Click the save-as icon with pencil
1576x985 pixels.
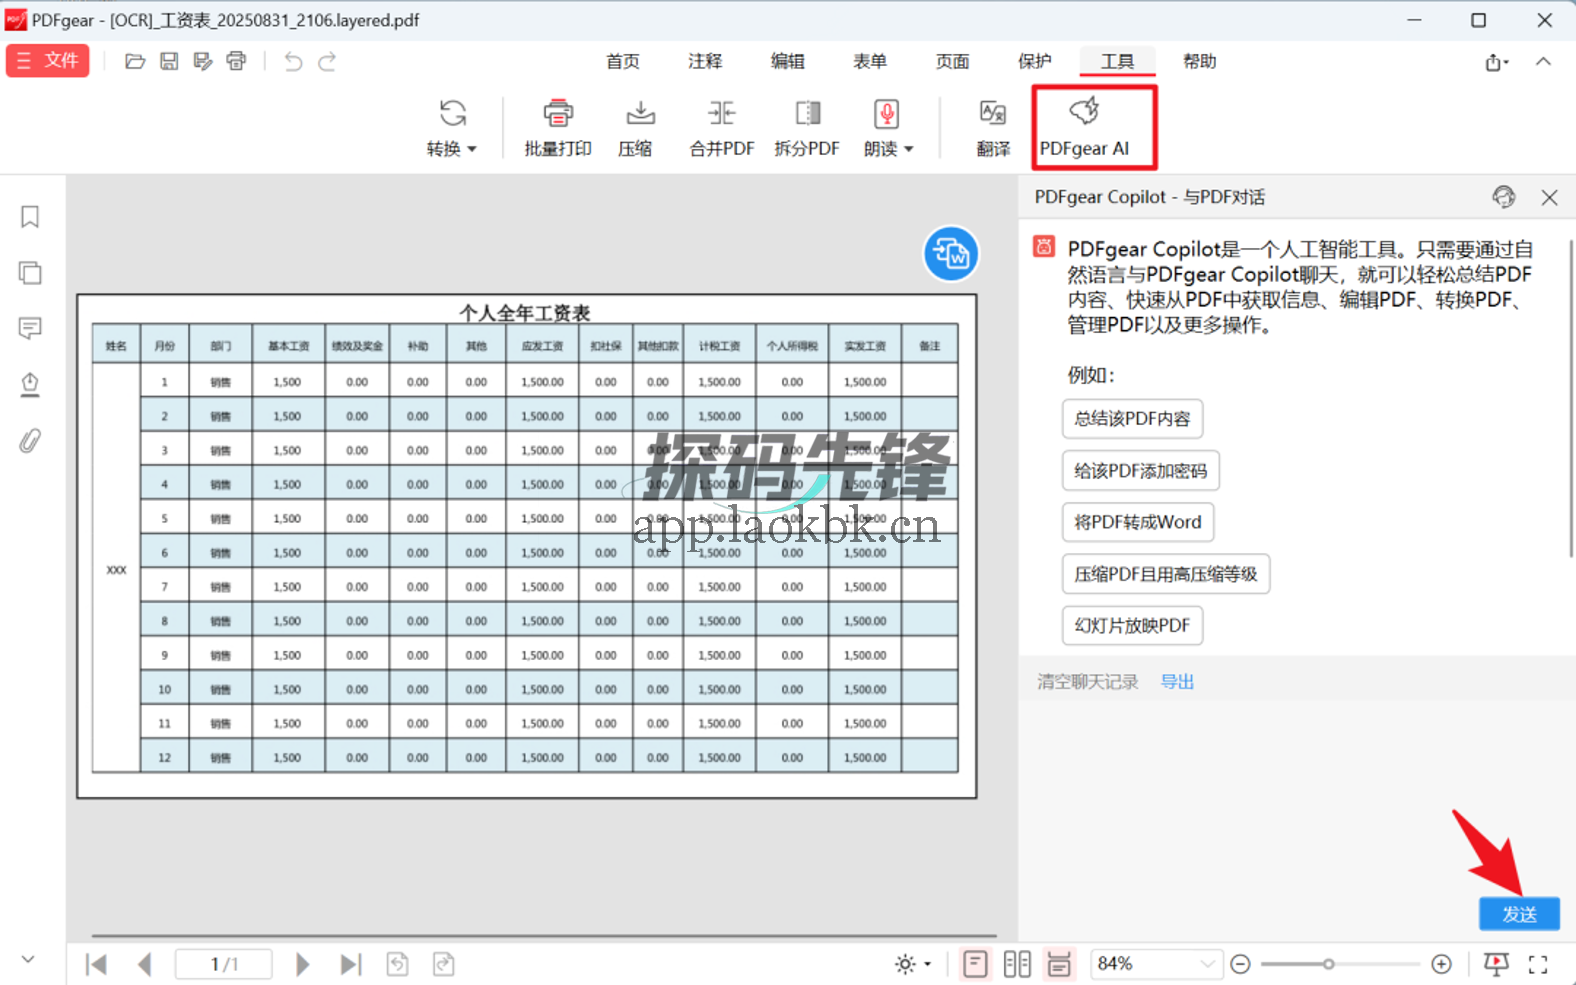click(x=203, y=62)
